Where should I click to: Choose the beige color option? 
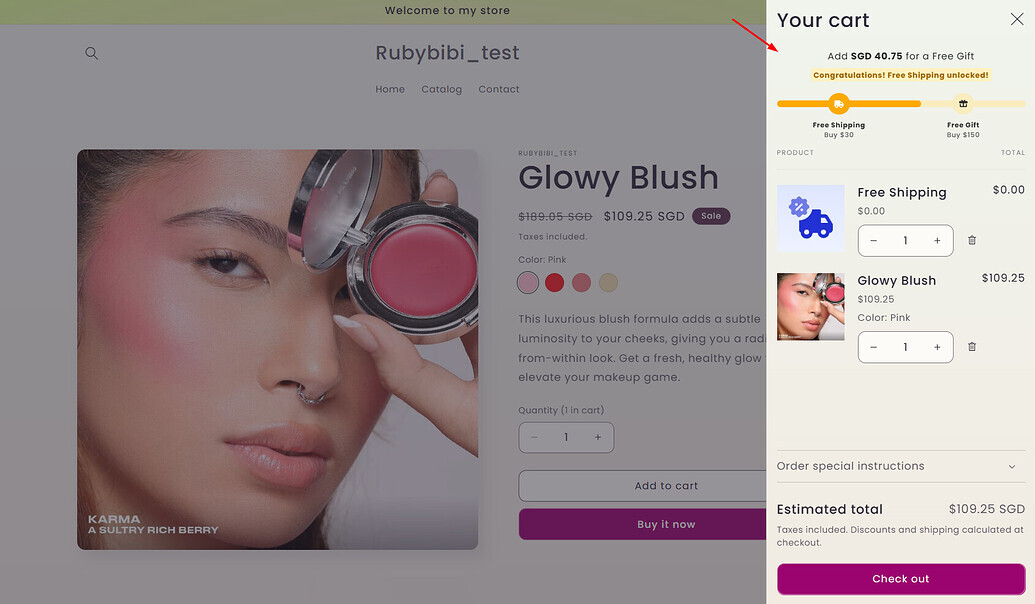pyautogui.click(x=608, y=283)
